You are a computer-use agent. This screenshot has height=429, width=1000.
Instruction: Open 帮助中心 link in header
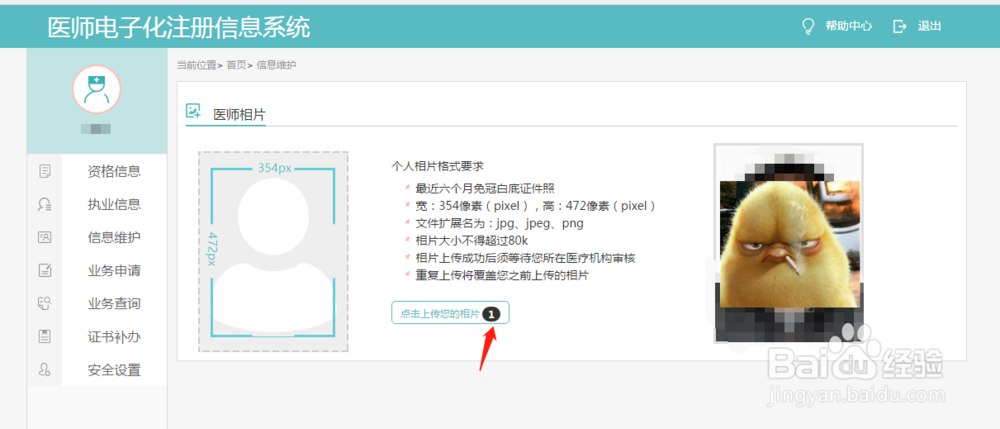tap(848, 27)
